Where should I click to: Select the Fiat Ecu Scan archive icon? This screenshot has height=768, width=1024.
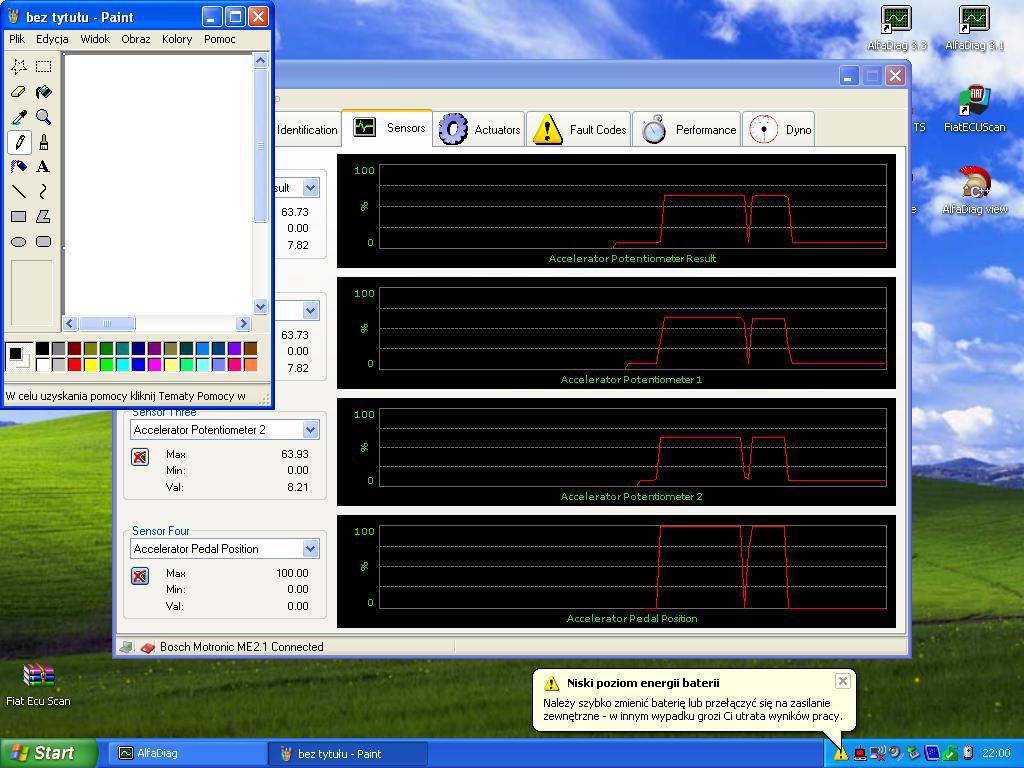[38, 684]
